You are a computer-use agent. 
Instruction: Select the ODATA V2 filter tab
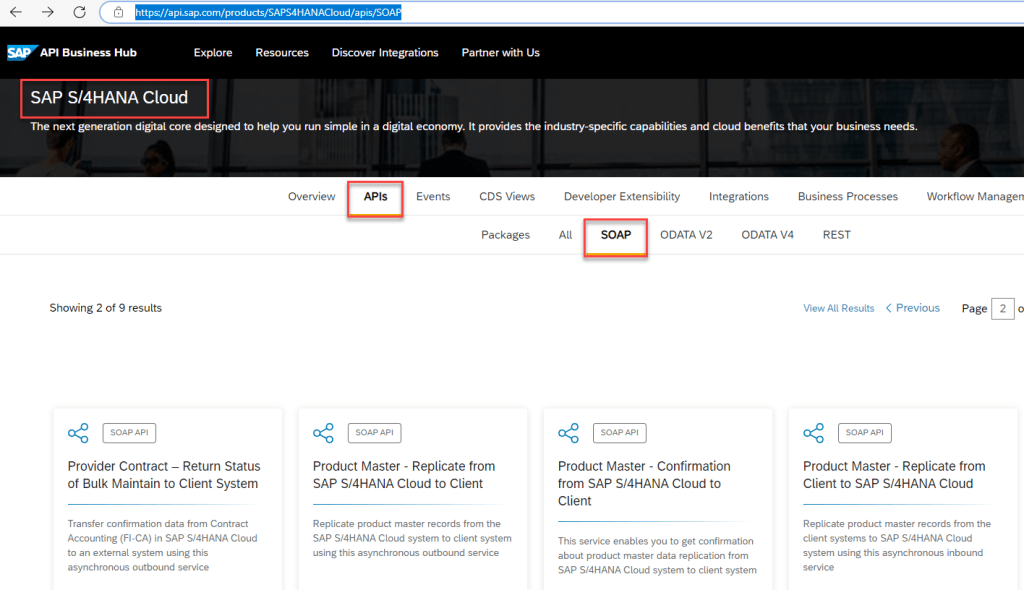[686, 235]
